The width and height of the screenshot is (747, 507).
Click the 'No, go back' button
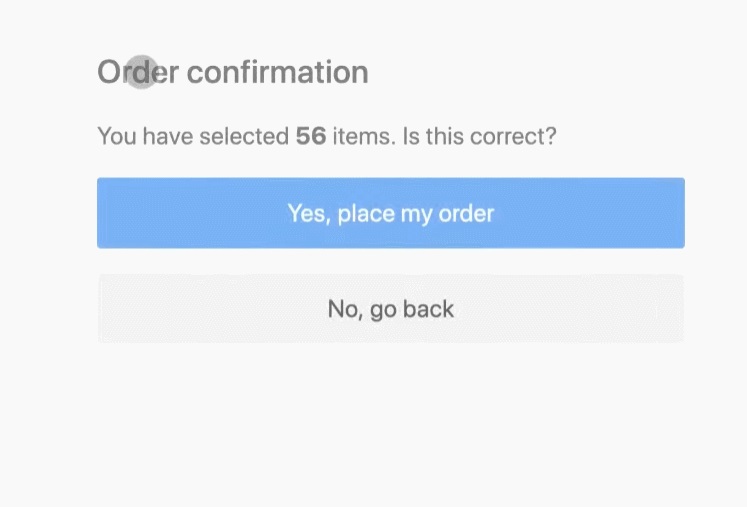point(390,309)
